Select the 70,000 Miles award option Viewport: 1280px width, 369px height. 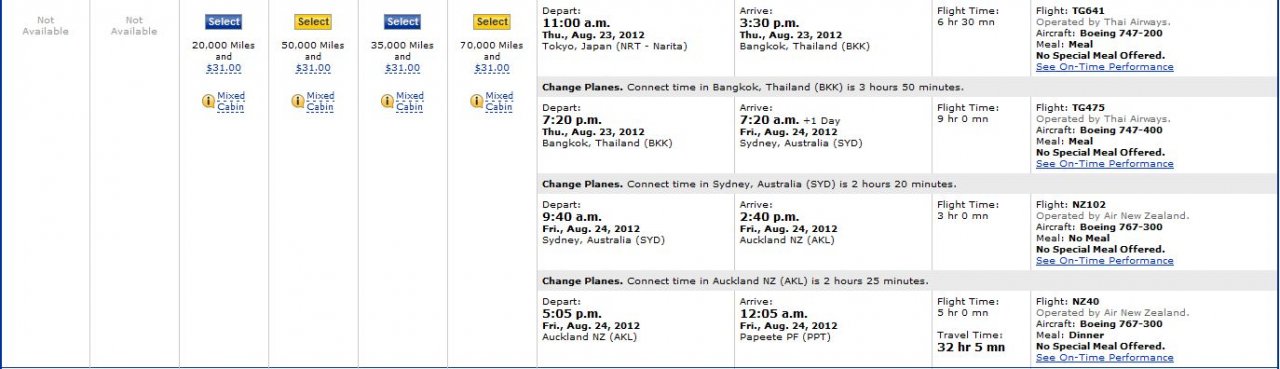click(x=492, y=22)
